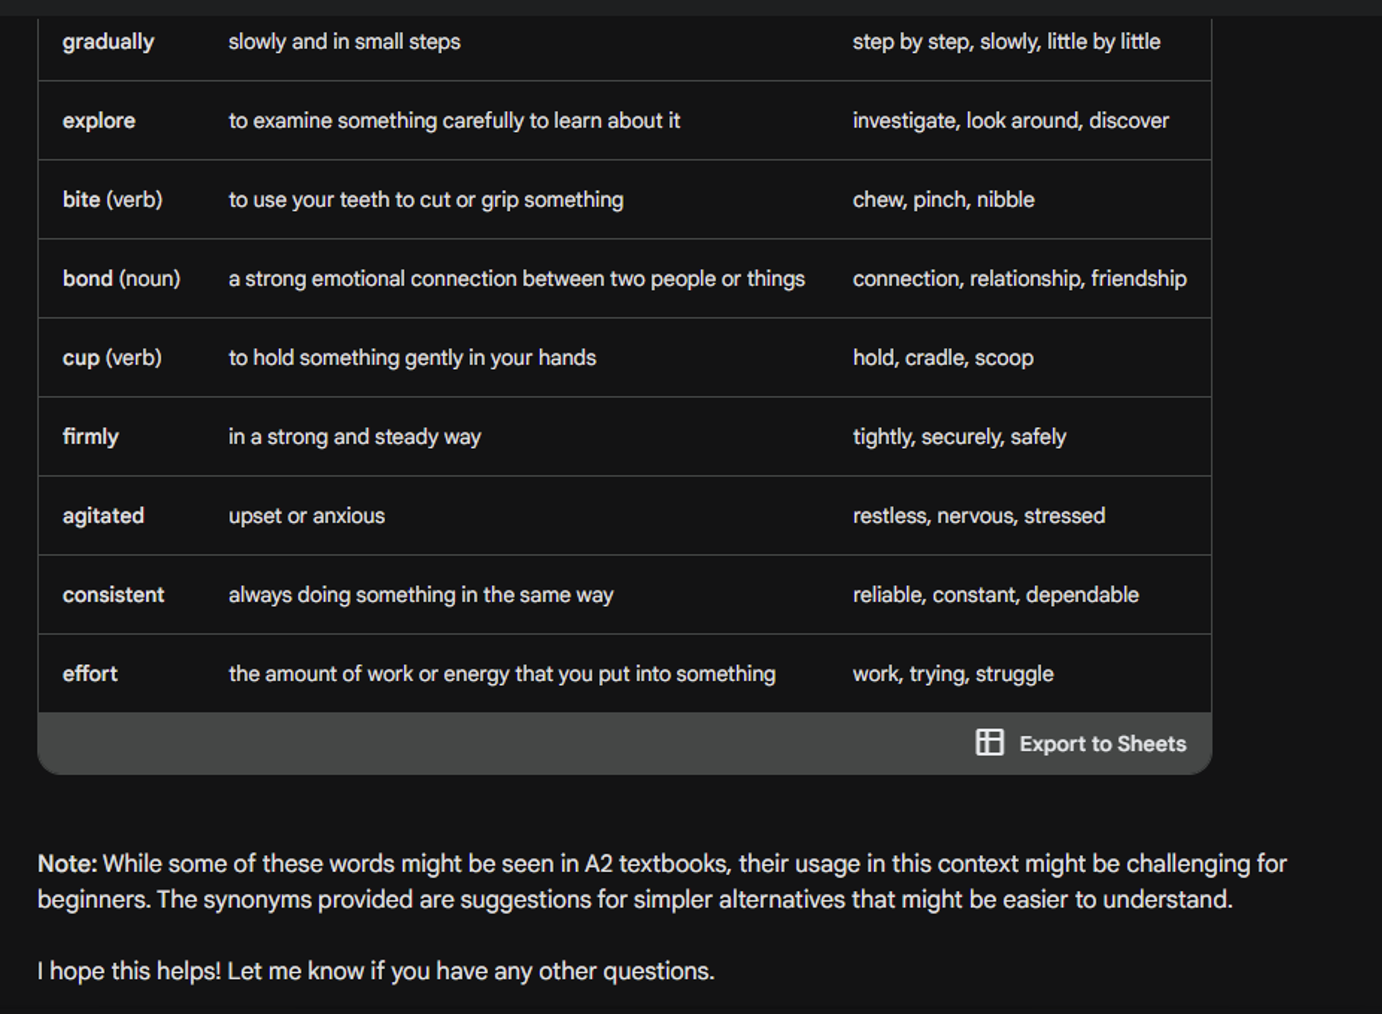Click synonyms "chew, pinch, nibble"
Viewport: 1382px width, 1014px height.
pyautogui.click(x=943, y=200)
